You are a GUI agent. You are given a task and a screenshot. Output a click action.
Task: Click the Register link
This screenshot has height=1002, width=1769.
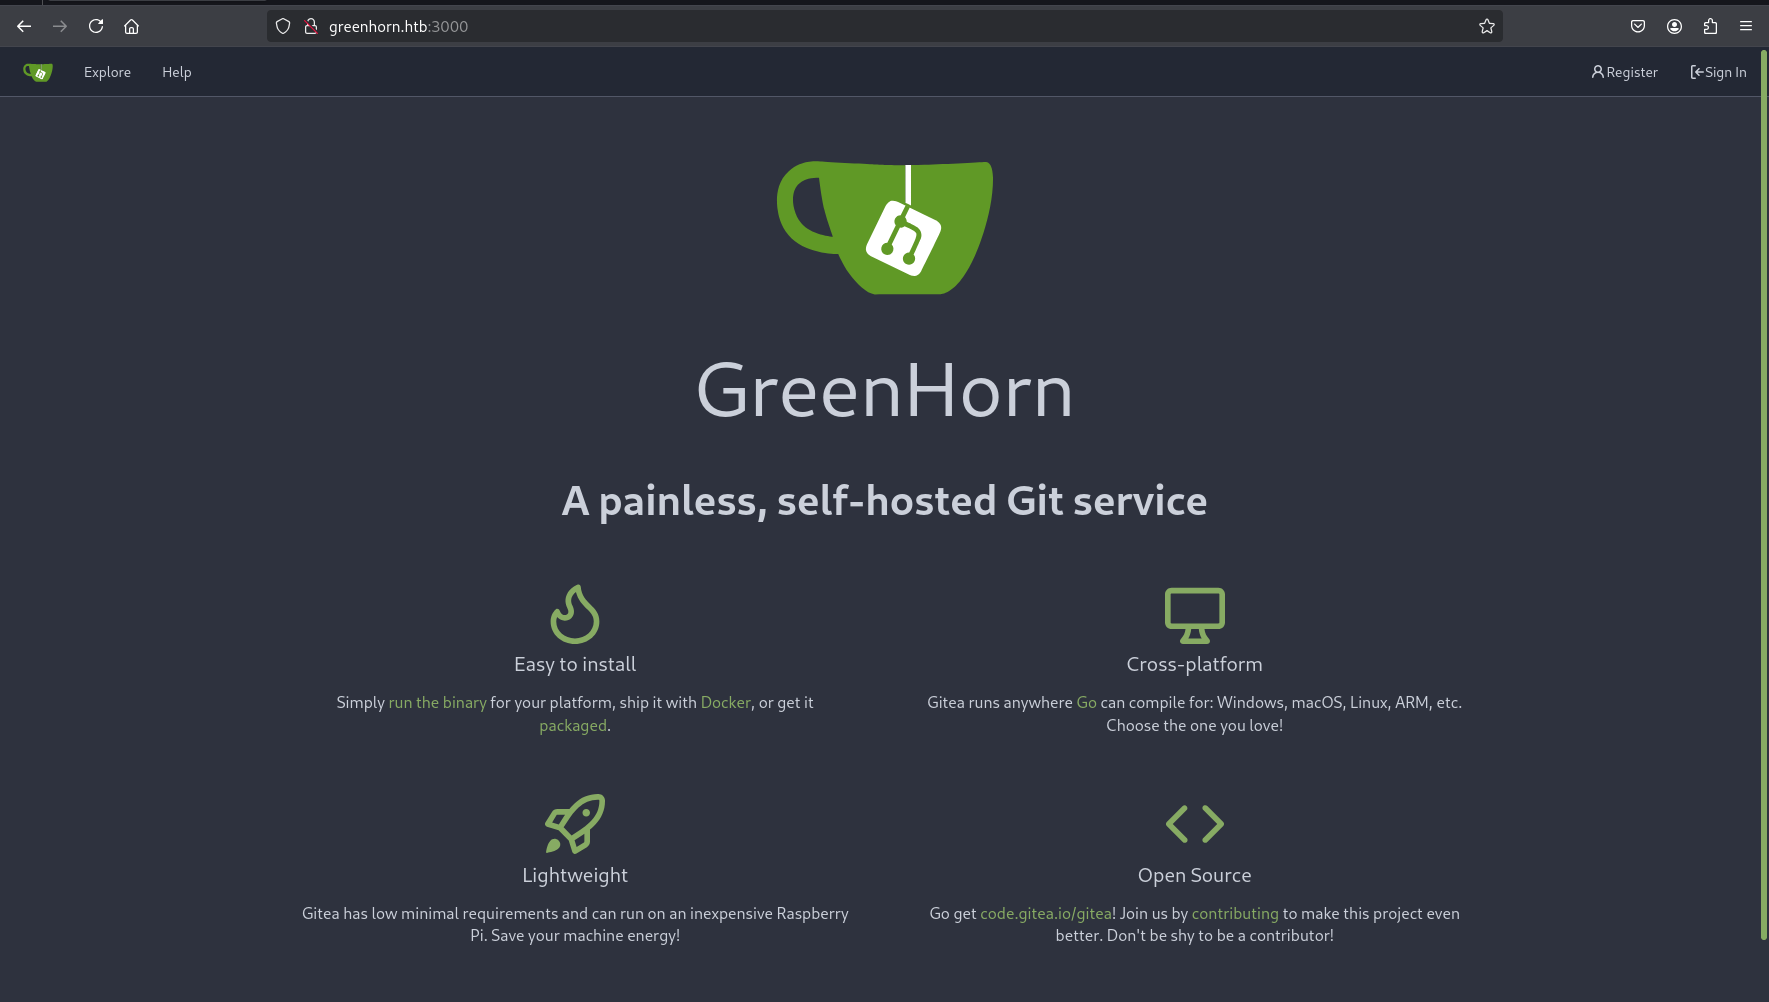[1624, 72]
